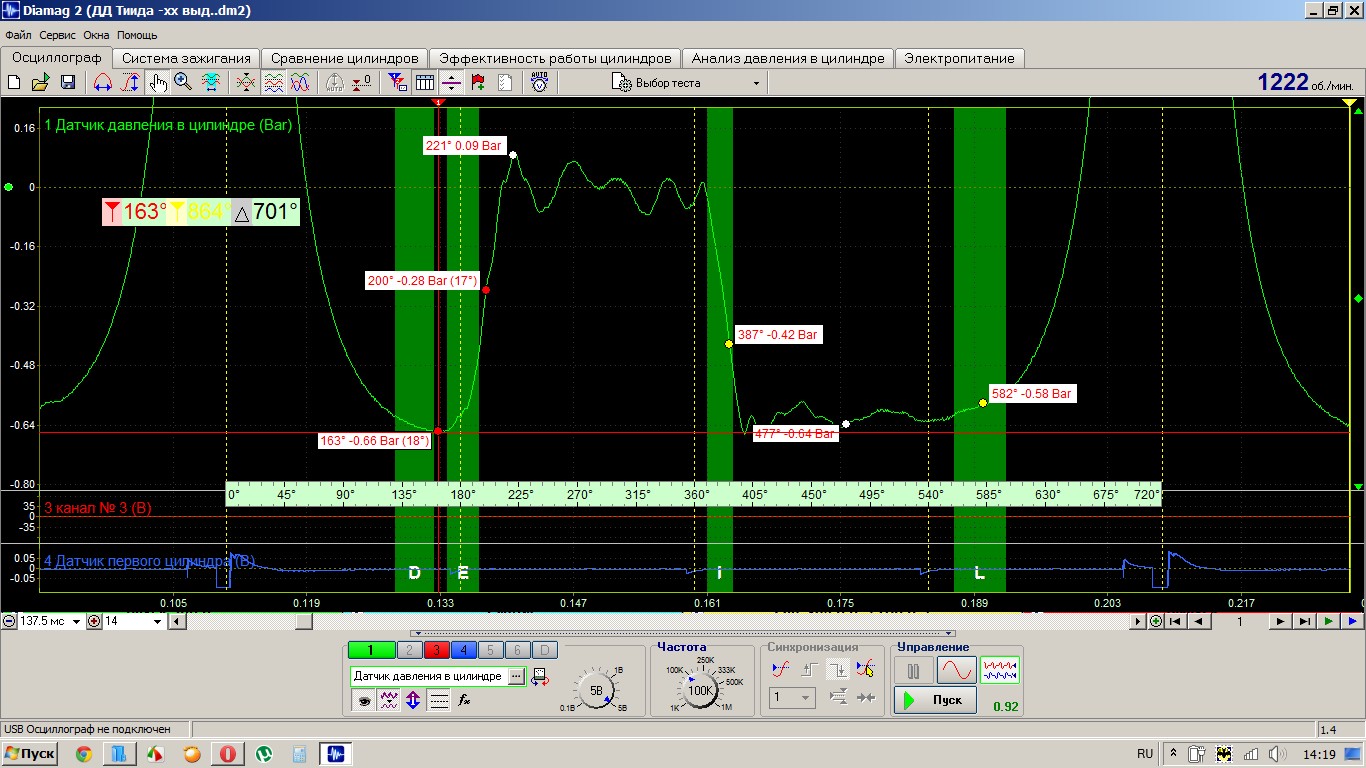The image size is (1366, 768).
Task: Adjust the 5B voltage range knob
Action: pyautogui.click(x=596, y=690)
